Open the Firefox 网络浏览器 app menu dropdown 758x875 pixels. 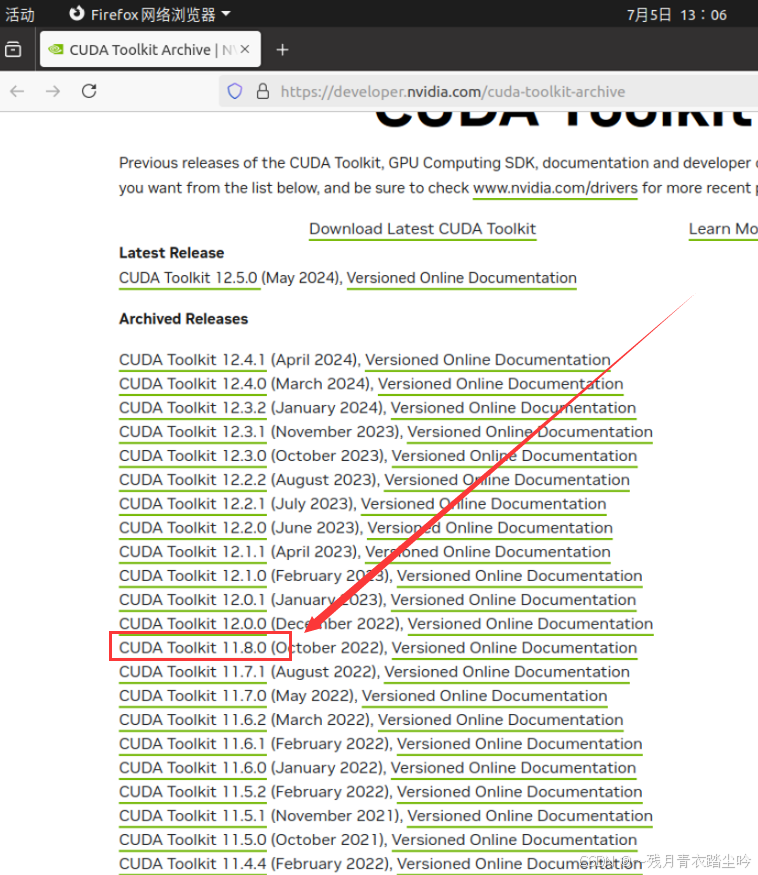[149, 15]
